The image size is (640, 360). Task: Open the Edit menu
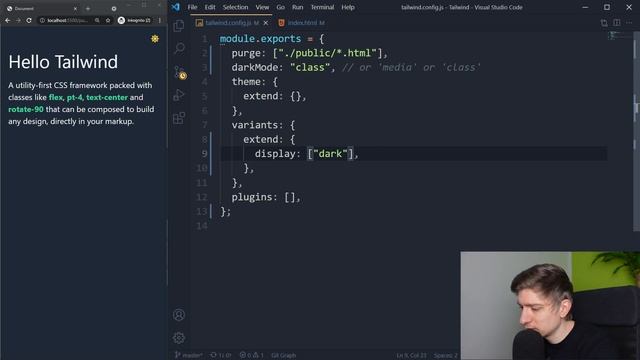pos(210,7)
